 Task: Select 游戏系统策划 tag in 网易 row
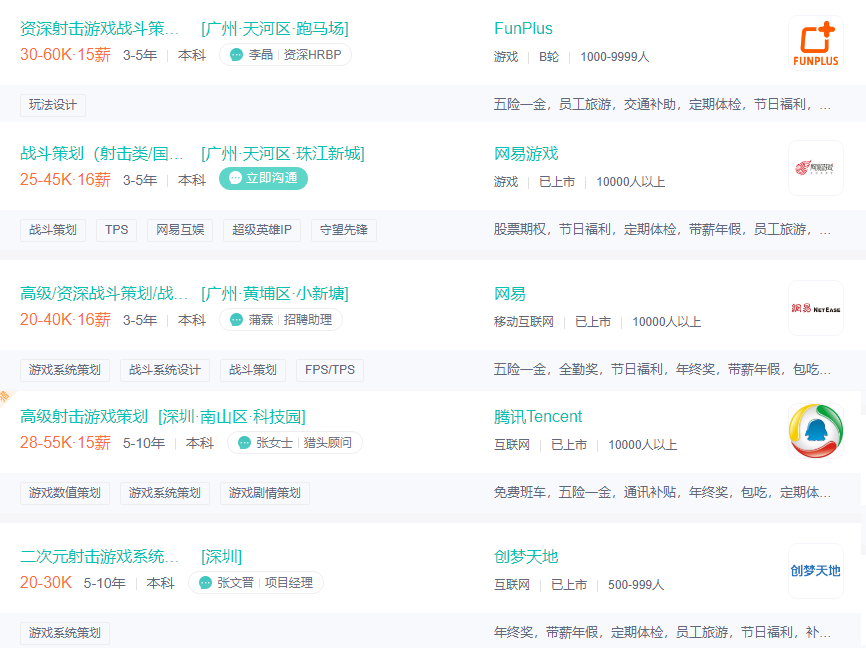click(x=65, y=370)
